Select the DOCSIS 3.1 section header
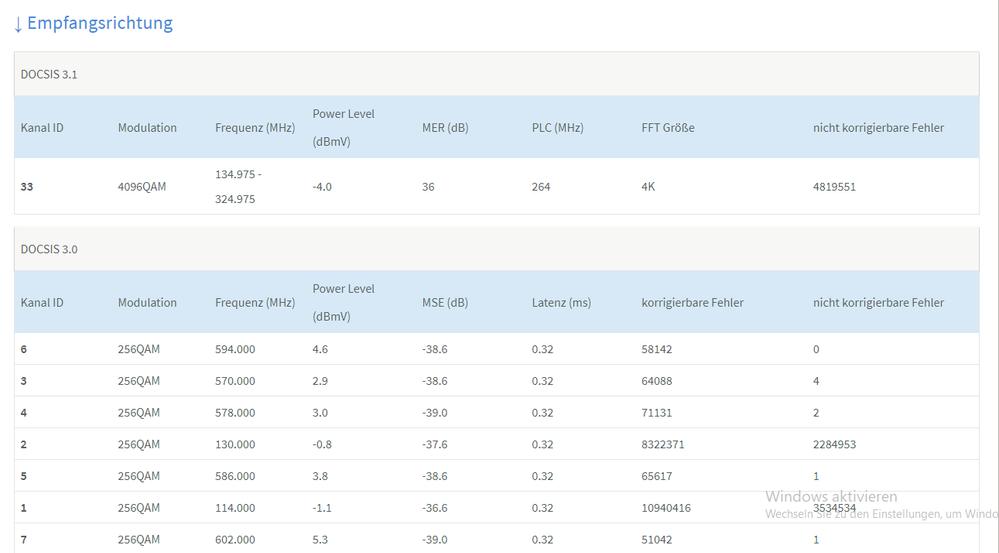This screenshot has width=999, height=553. pos(49,74)
